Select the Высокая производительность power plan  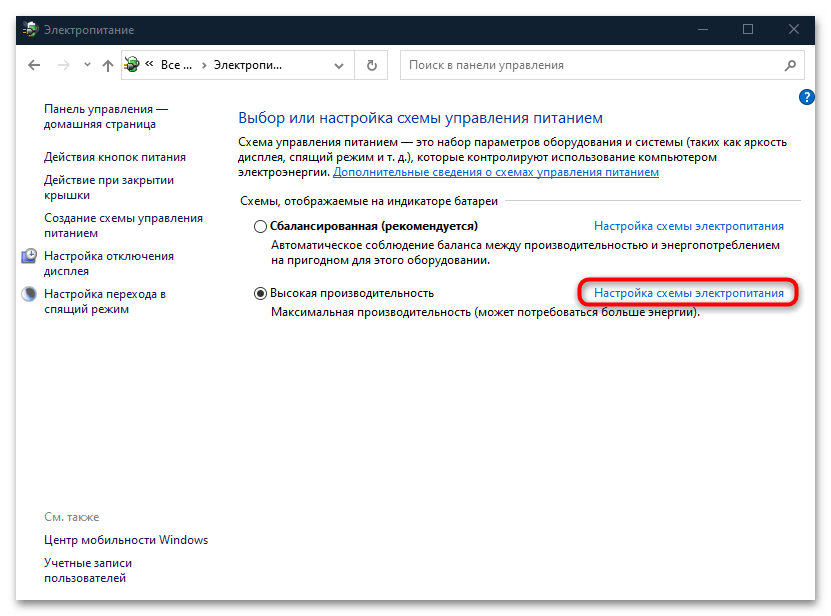pyautogui.click(x=261, y=293)
